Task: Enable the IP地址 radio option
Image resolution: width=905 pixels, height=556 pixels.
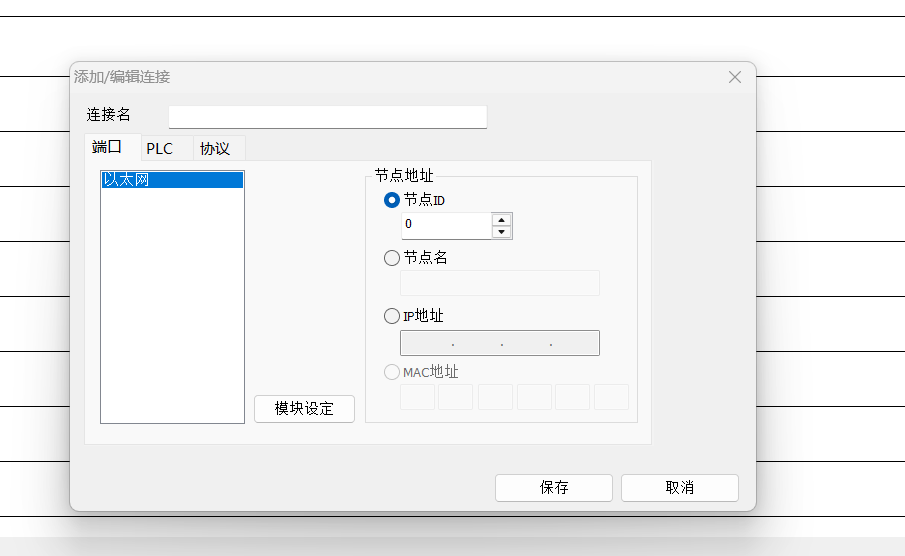Action: pos(392,316)
